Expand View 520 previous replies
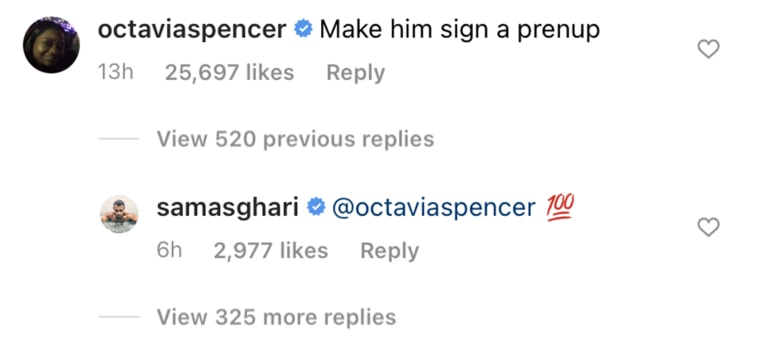The image size is (760, 360). coord(295,140)
